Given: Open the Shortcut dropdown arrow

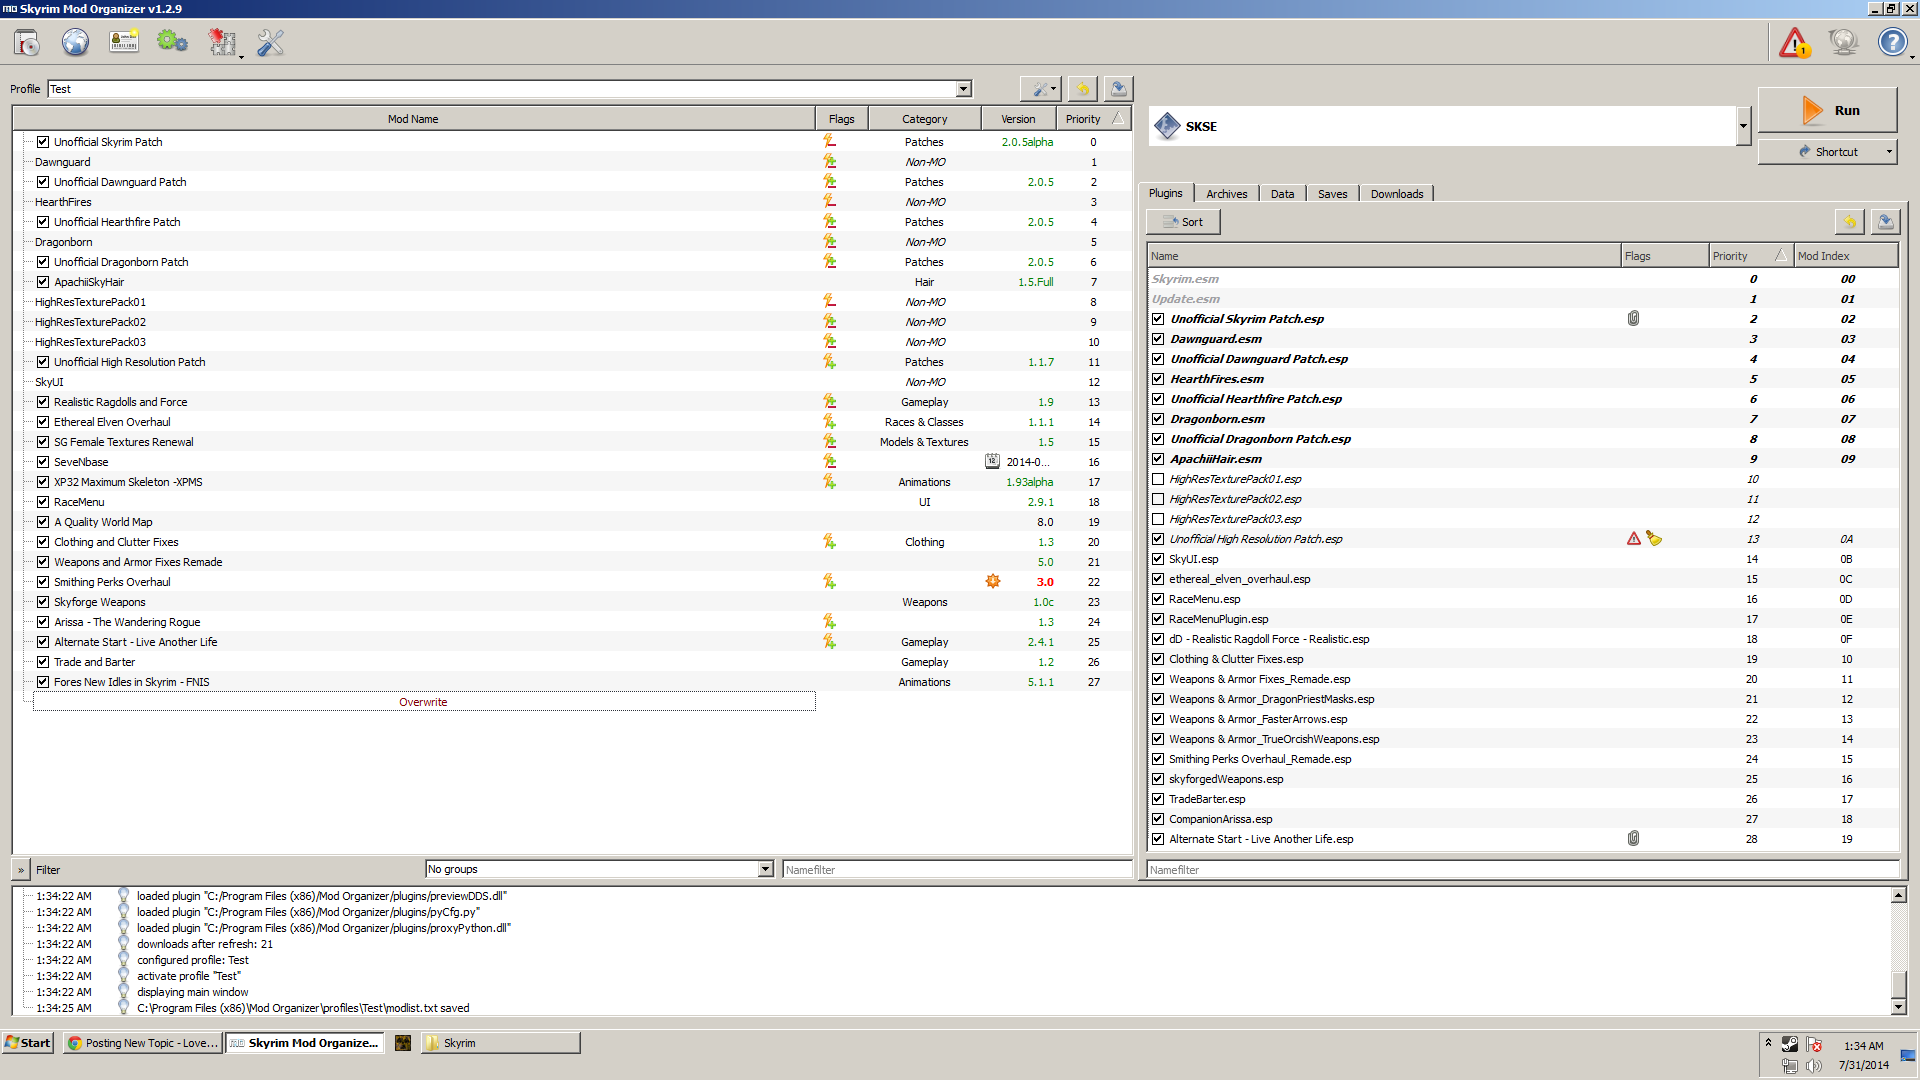Looking at the screenshot, I should [x=1889, y=152].
